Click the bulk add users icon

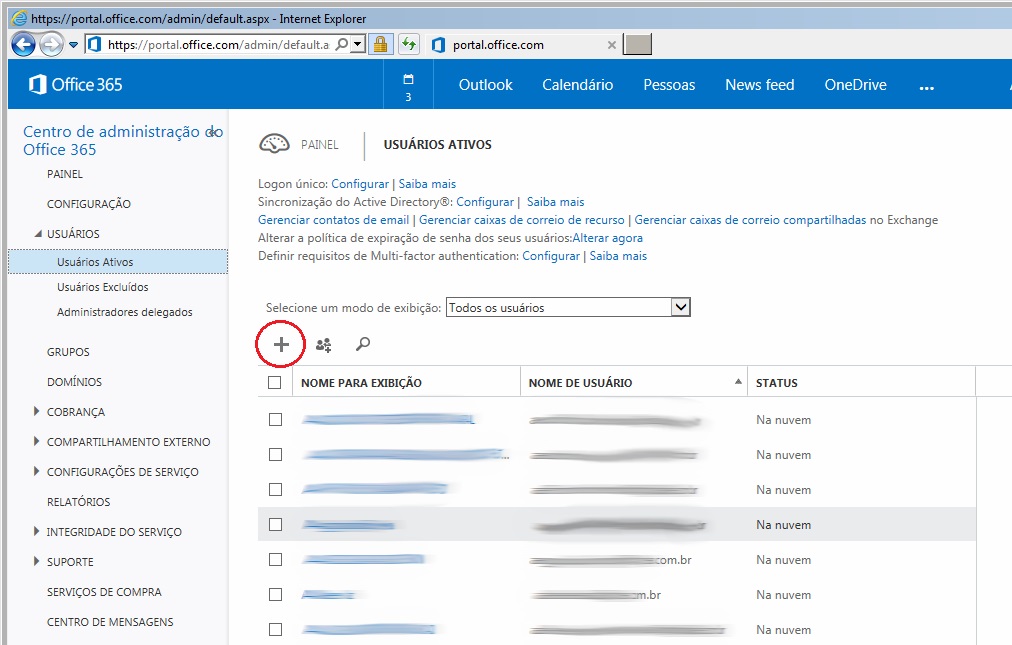pyautogui.click(x=323, y=345)
